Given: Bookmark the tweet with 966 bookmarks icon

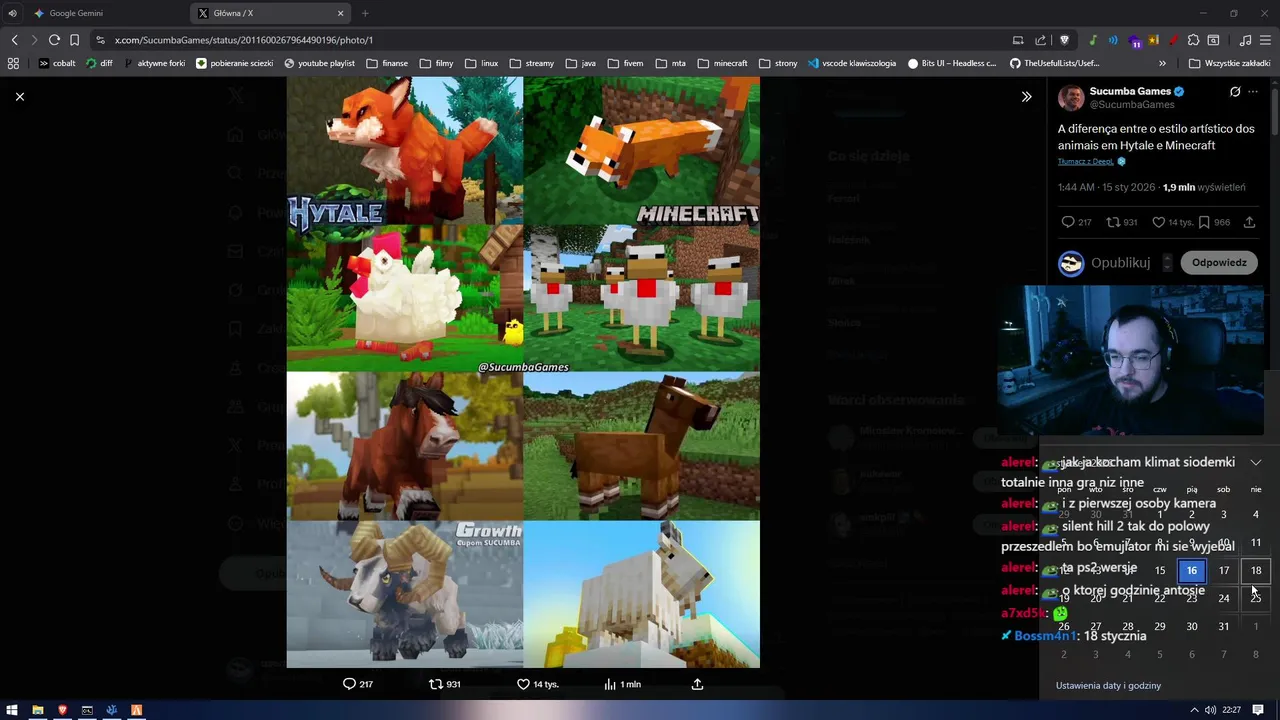Looking at the screenshot, I should tap(1204, 222).
